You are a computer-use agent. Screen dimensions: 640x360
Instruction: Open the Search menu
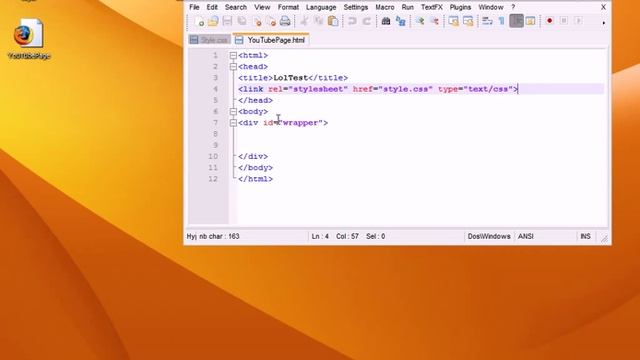coord(236,7)
